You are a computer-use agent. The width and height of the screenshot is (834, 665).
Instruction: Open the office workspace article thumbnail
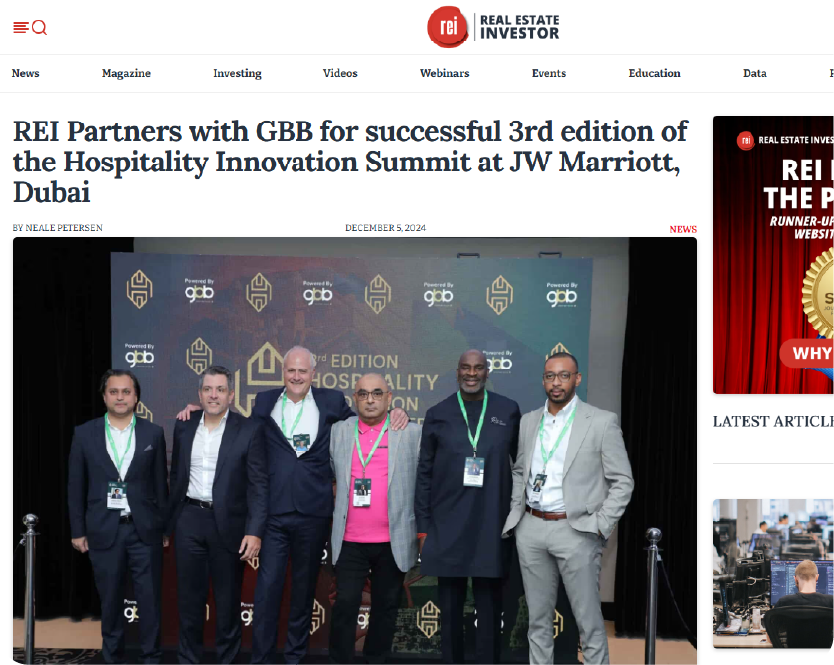[x=773, y=573]
